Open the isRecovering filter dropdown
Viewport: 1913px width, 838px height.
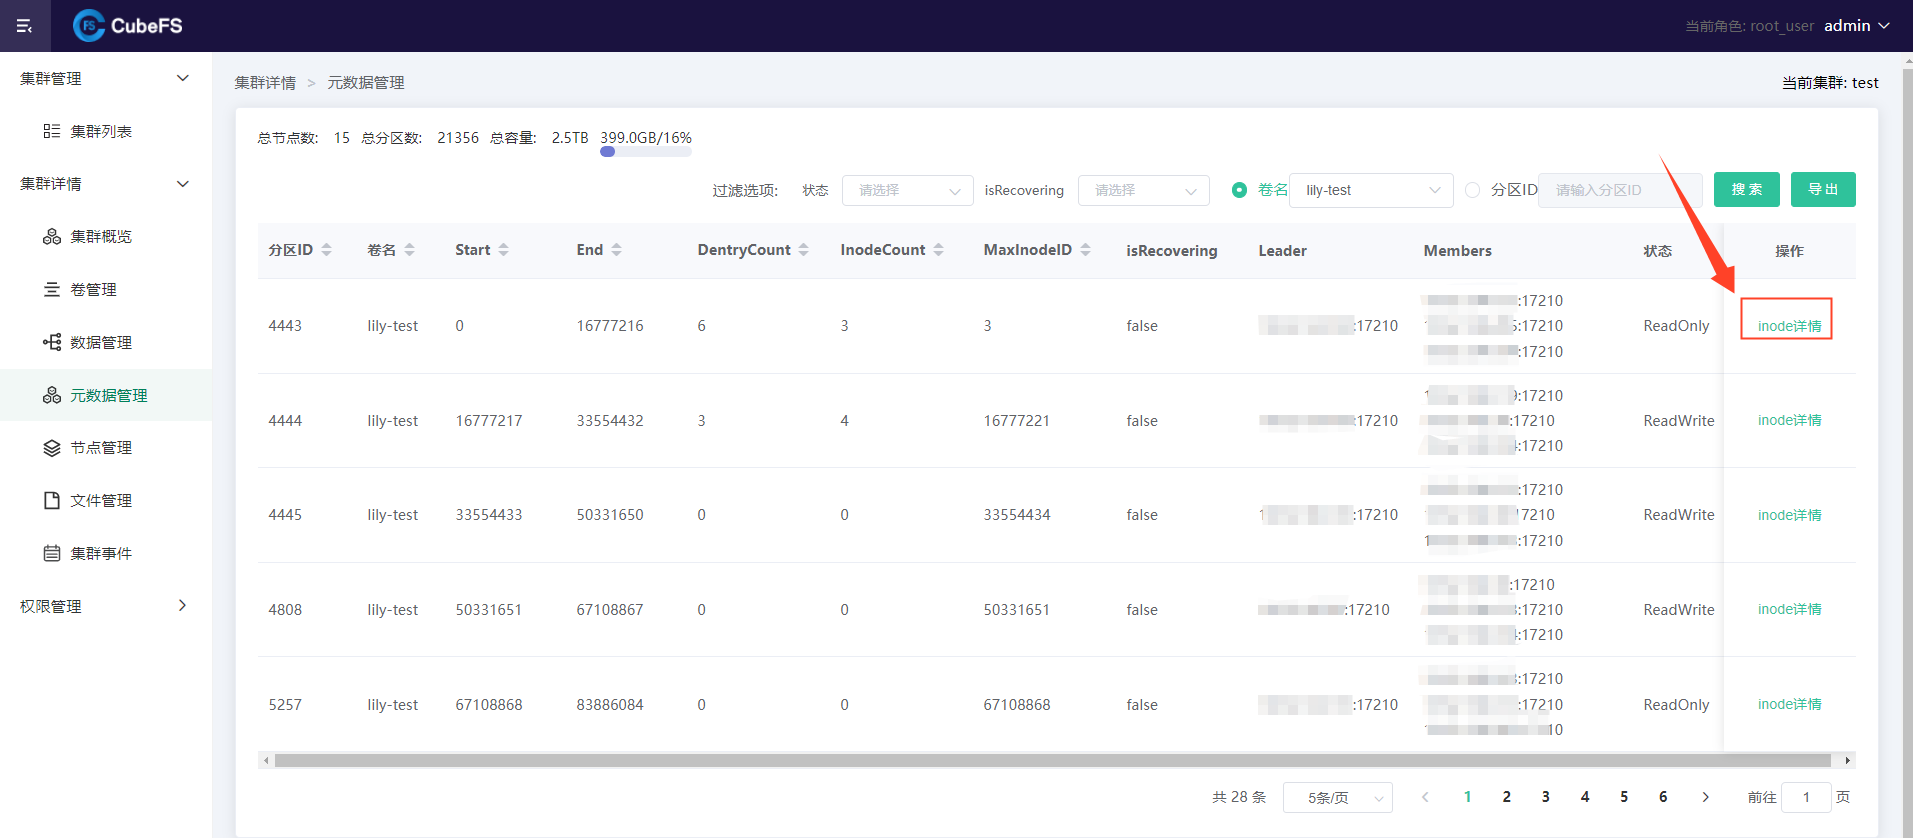[1143, 190]
